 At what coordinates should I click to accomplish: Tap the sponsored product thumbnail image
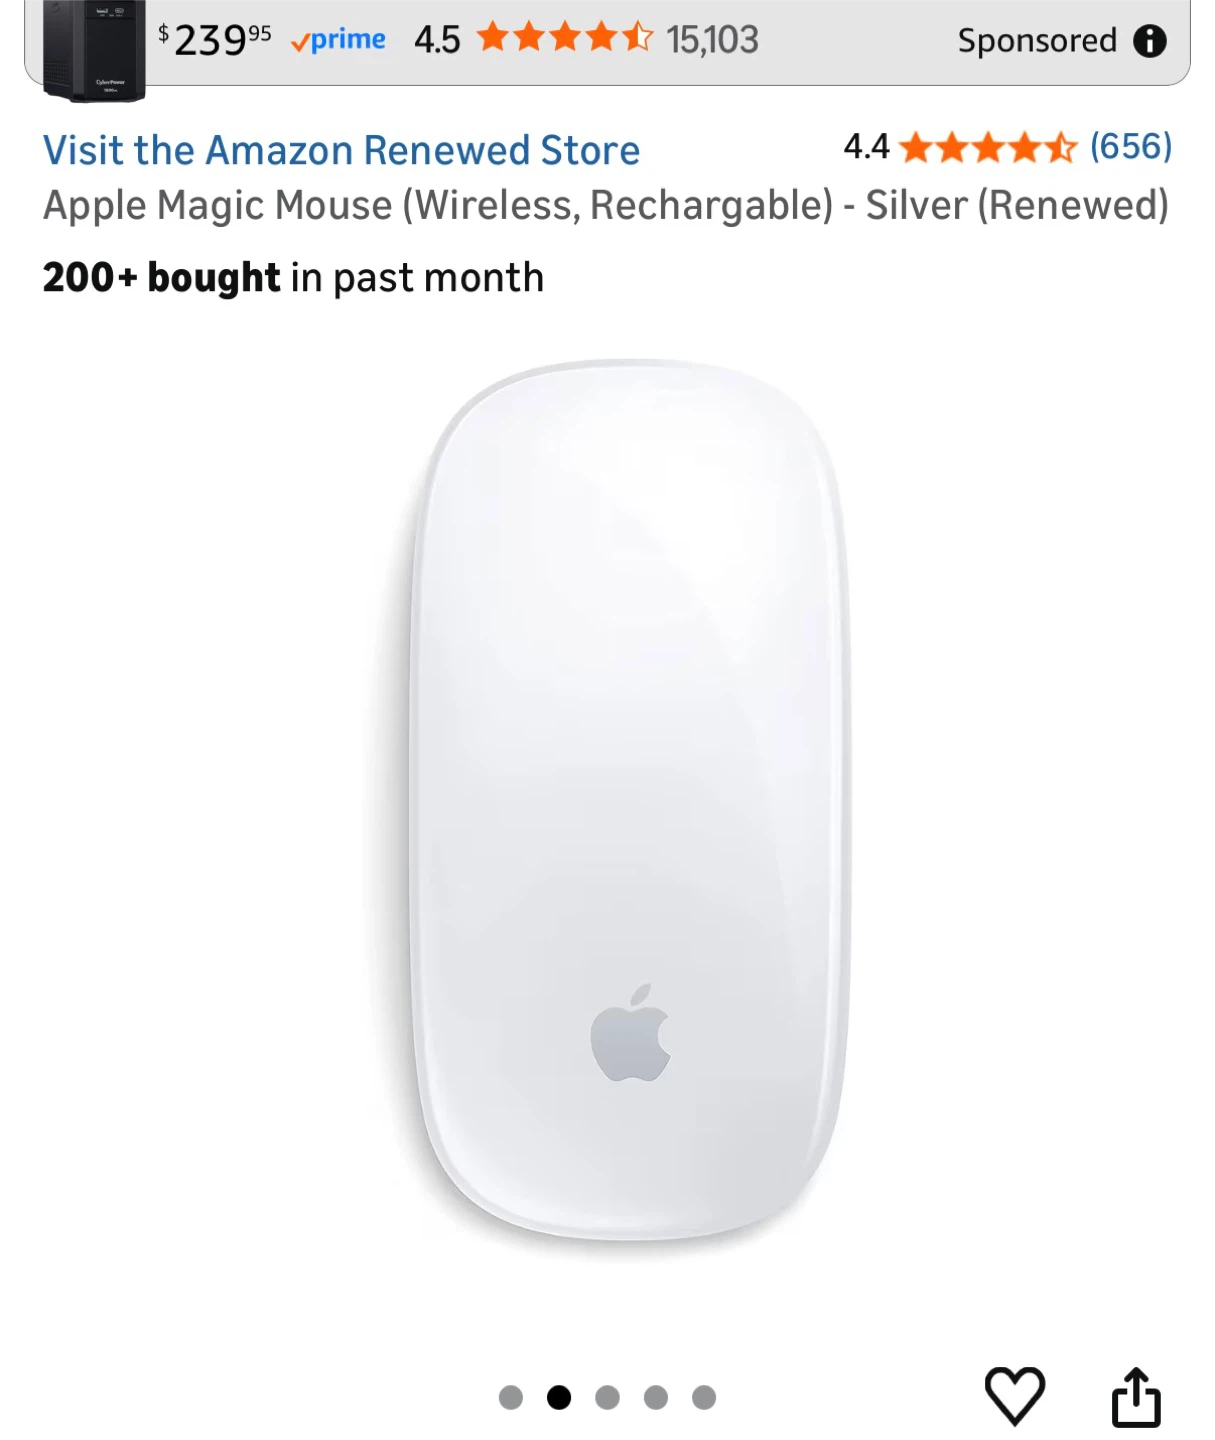96,49
